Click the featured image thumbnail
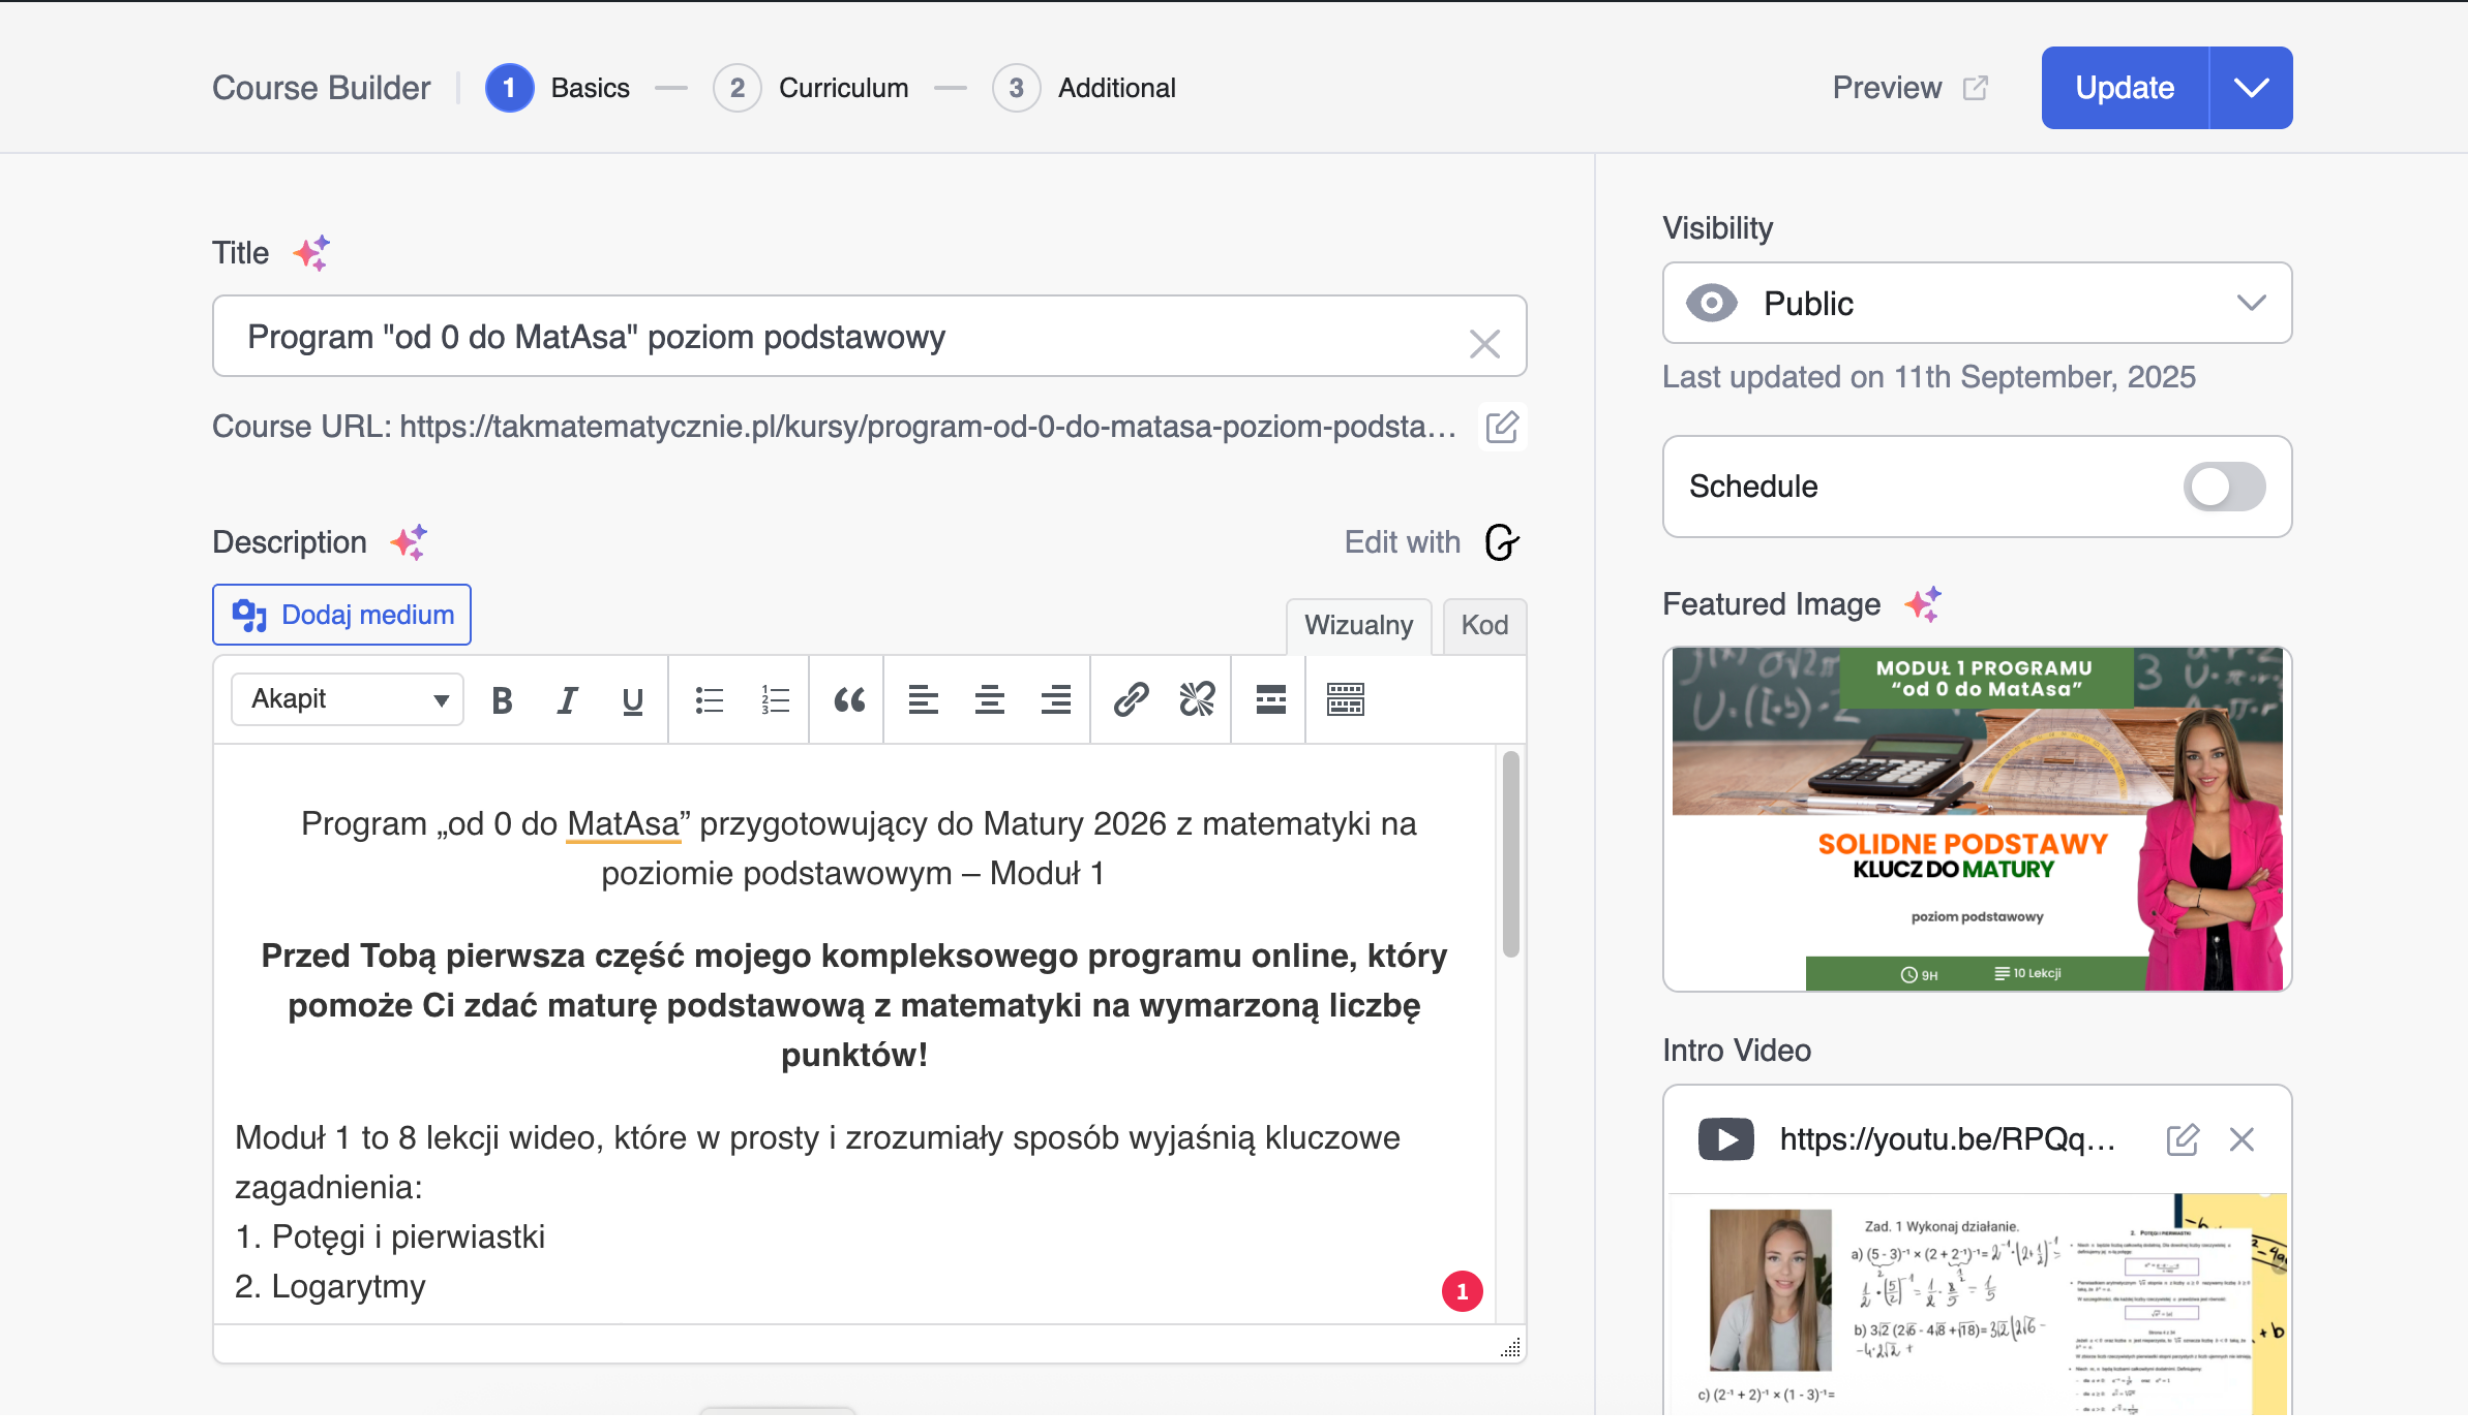 pos(1976,820)
